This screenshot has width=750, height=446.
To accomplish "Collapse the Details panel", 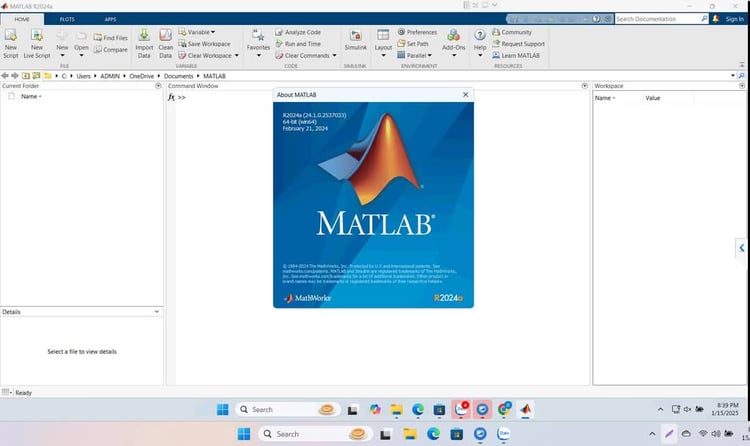I will [157, 312].
